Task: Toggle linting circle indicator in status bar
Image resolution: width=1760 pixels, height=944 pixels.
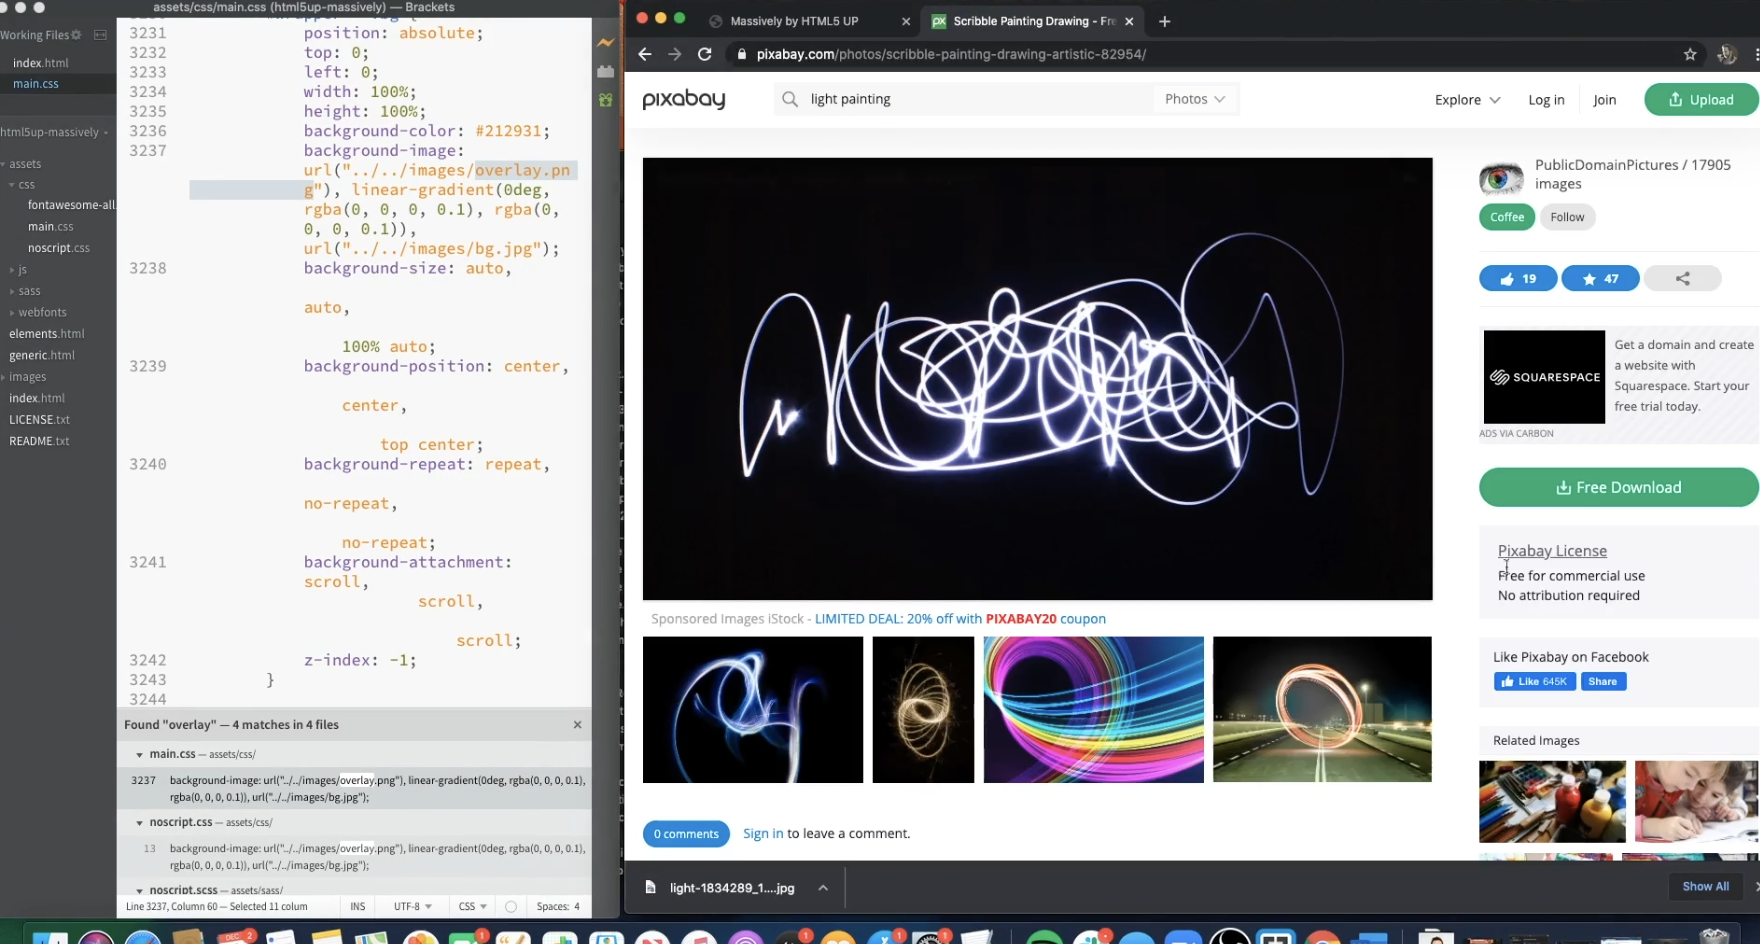Action: [x=511, y=906]
